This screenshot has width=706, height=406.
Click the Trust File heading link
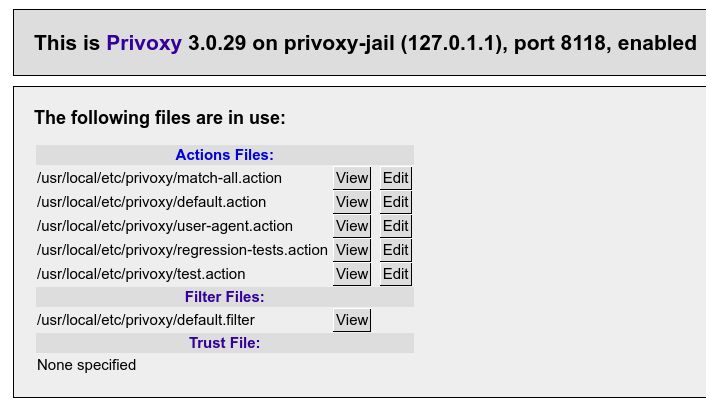[224, 343]
